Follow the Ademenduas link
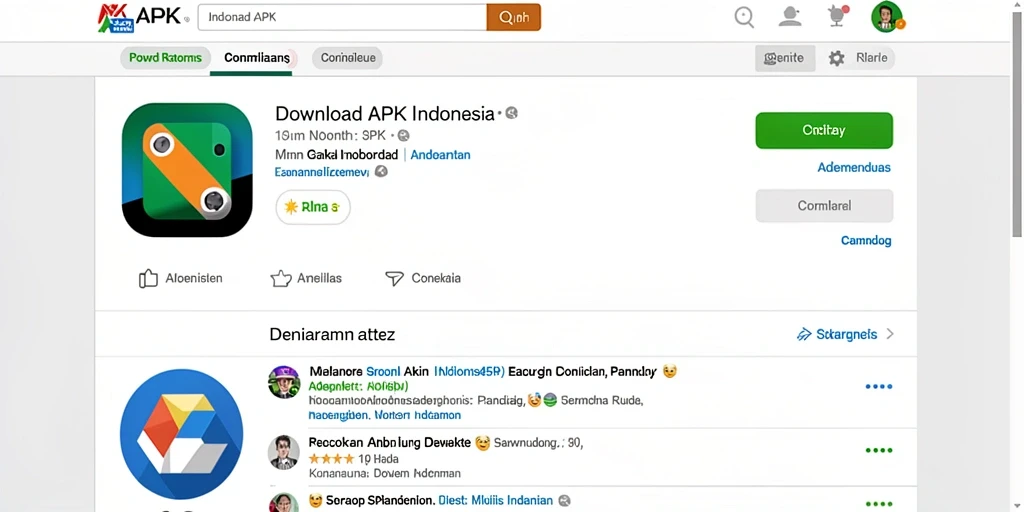1024x512 pixels. (x=854, y=168)
